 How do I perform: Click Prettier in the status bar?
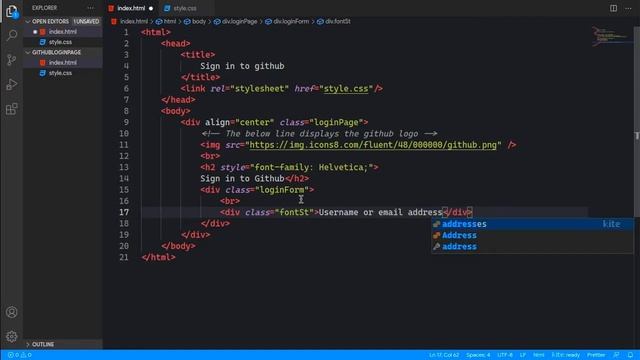[x=596, y=355]
